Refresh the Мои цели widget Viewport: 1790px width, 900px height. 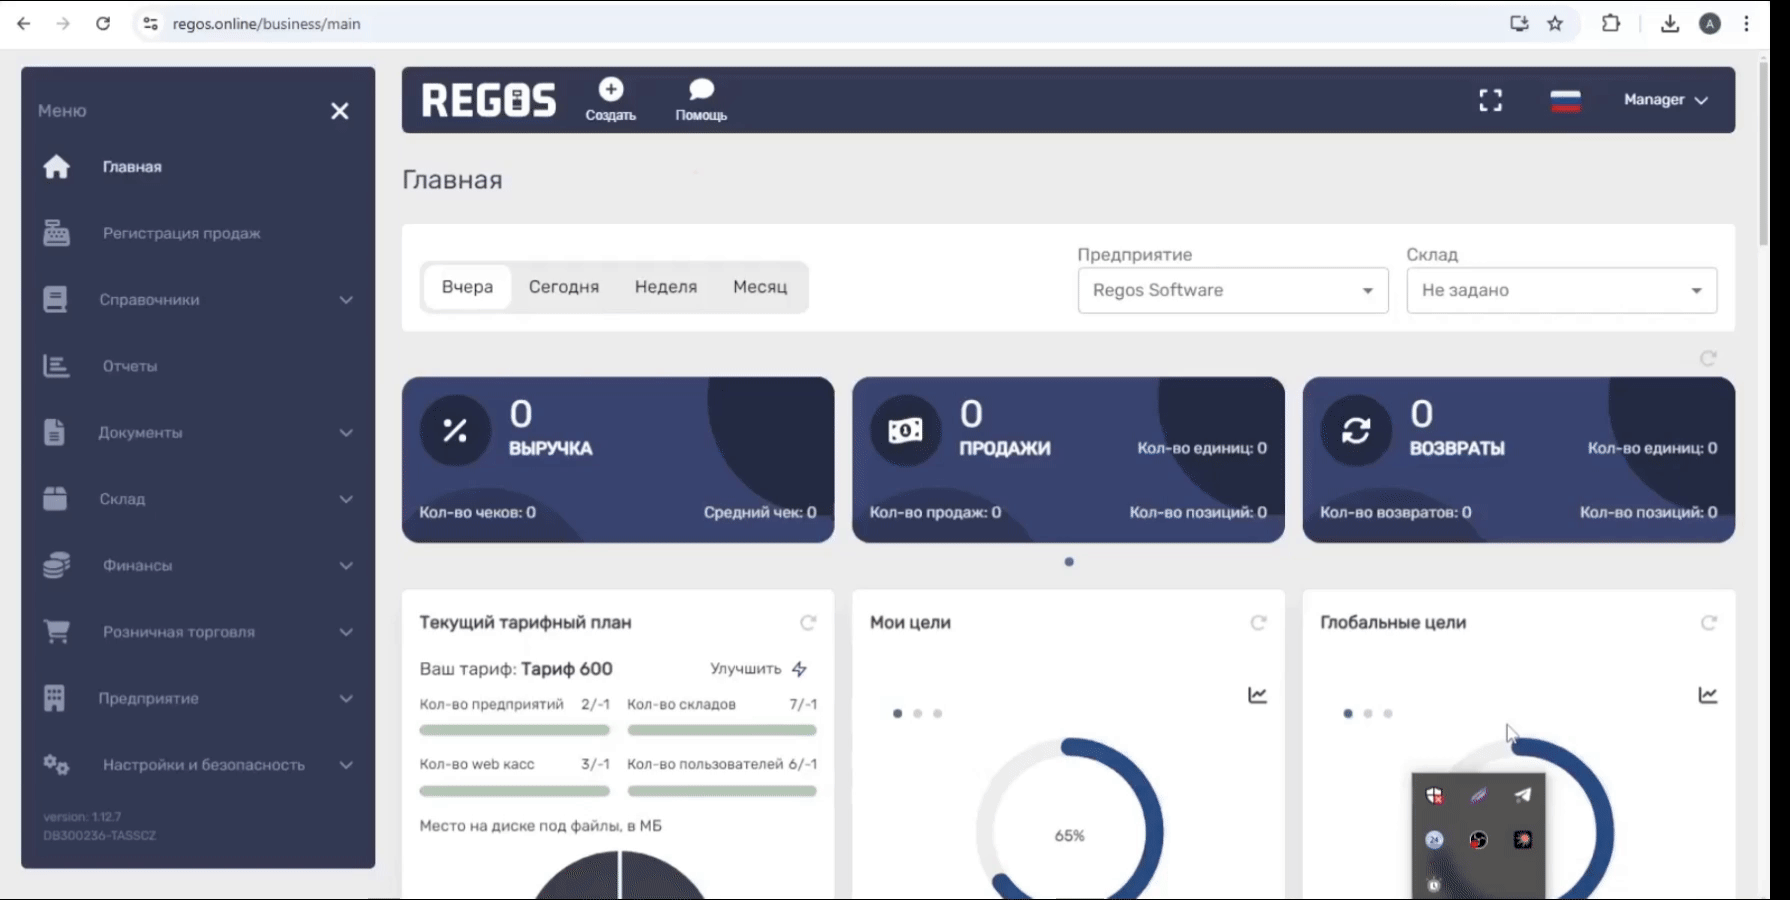(1258, 623)
